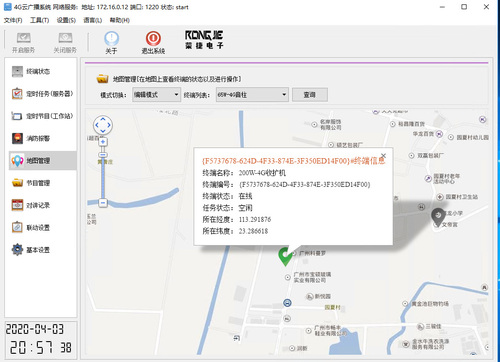This screenshot has height=362, width=500.
Task: Click the yellow 园夏村 map label
Action: (x=332, y=307)
